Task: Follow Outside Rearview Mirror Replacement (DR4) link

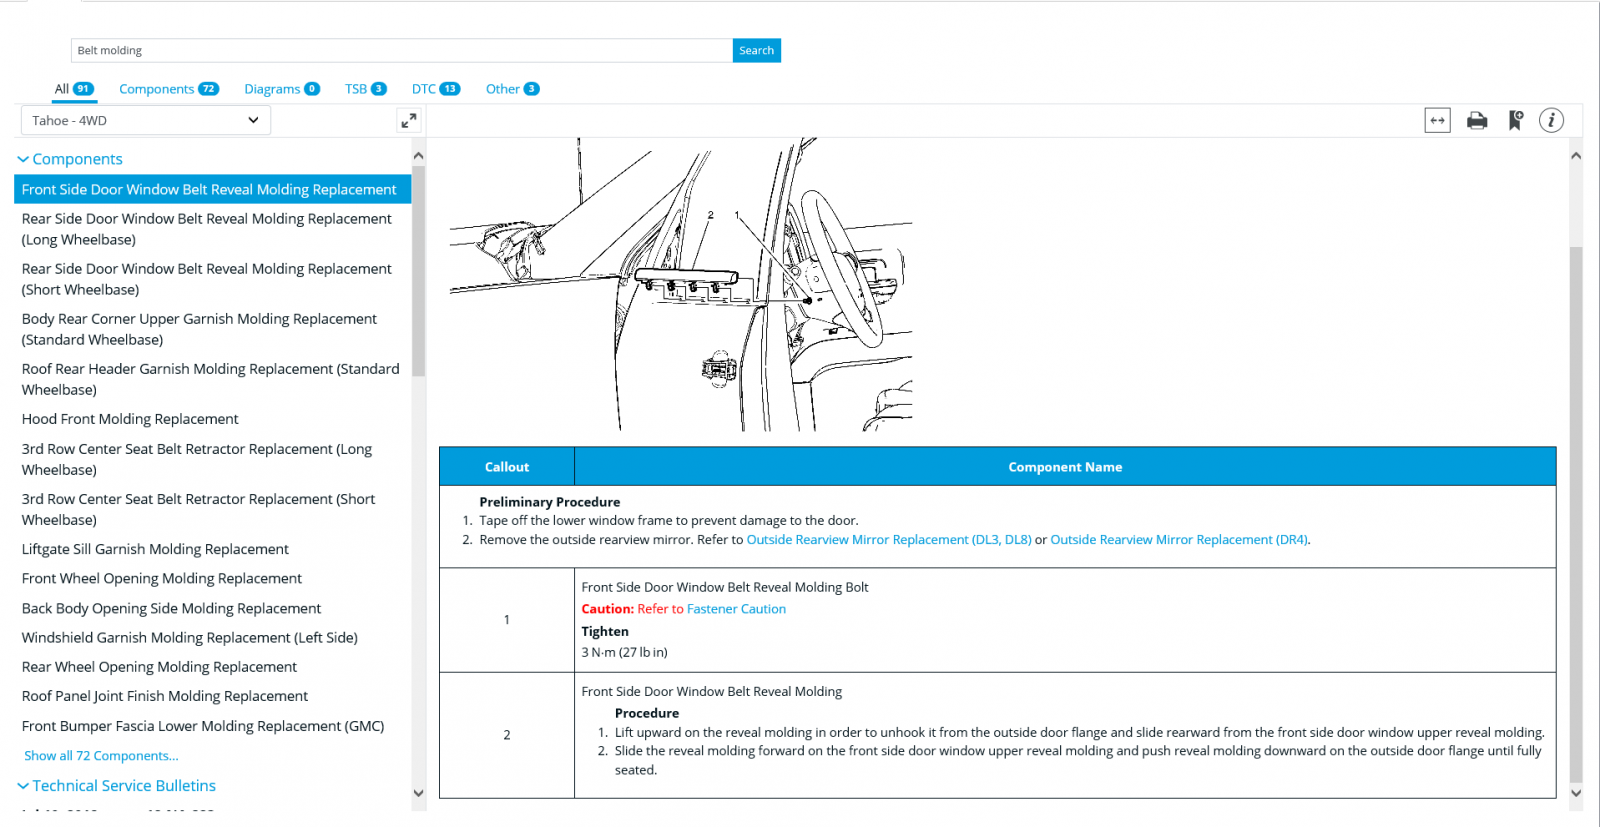Action: pos(1179,540)
